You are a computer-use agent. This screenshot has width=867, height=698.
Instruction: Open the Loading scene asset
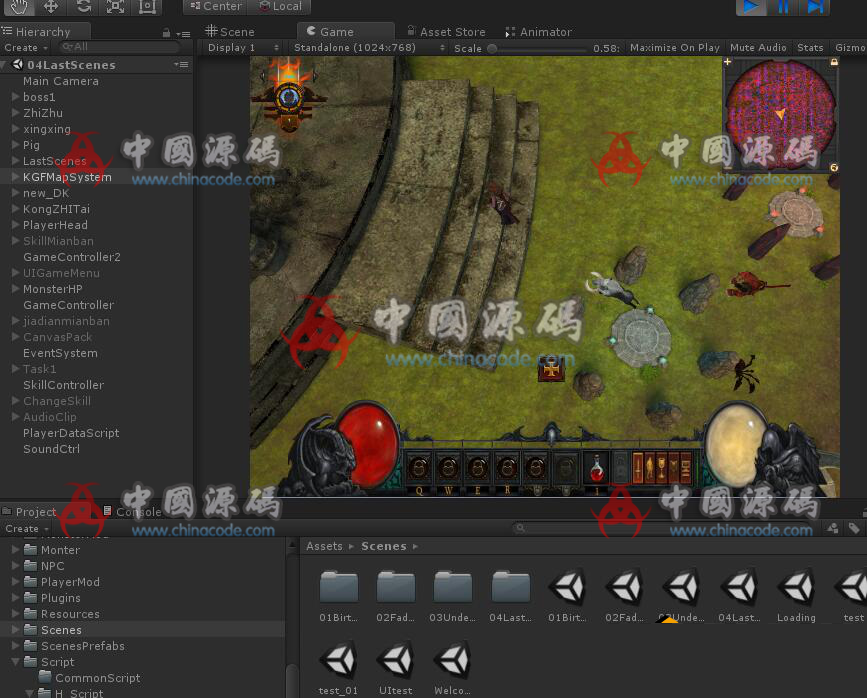coord(796,595)
